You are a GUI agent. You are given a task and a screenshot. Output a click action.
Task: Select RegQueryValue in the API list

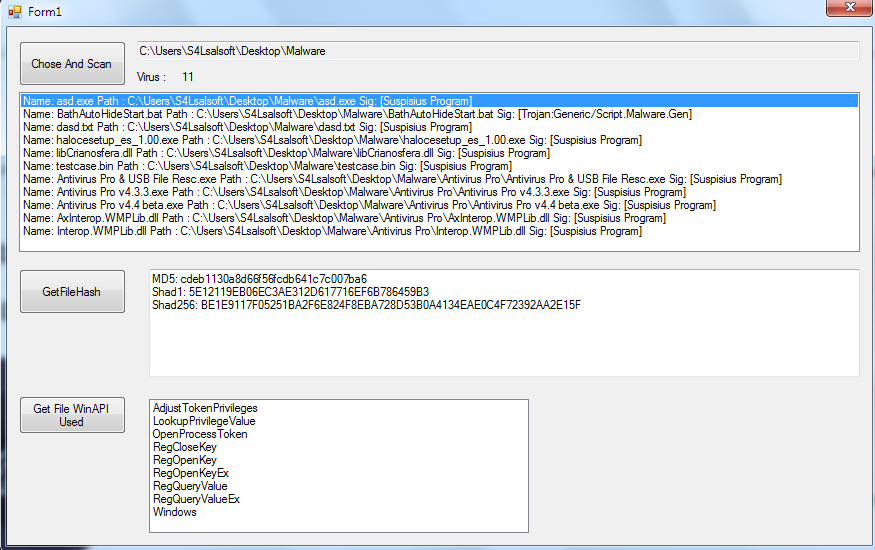[x=339, y=486]
